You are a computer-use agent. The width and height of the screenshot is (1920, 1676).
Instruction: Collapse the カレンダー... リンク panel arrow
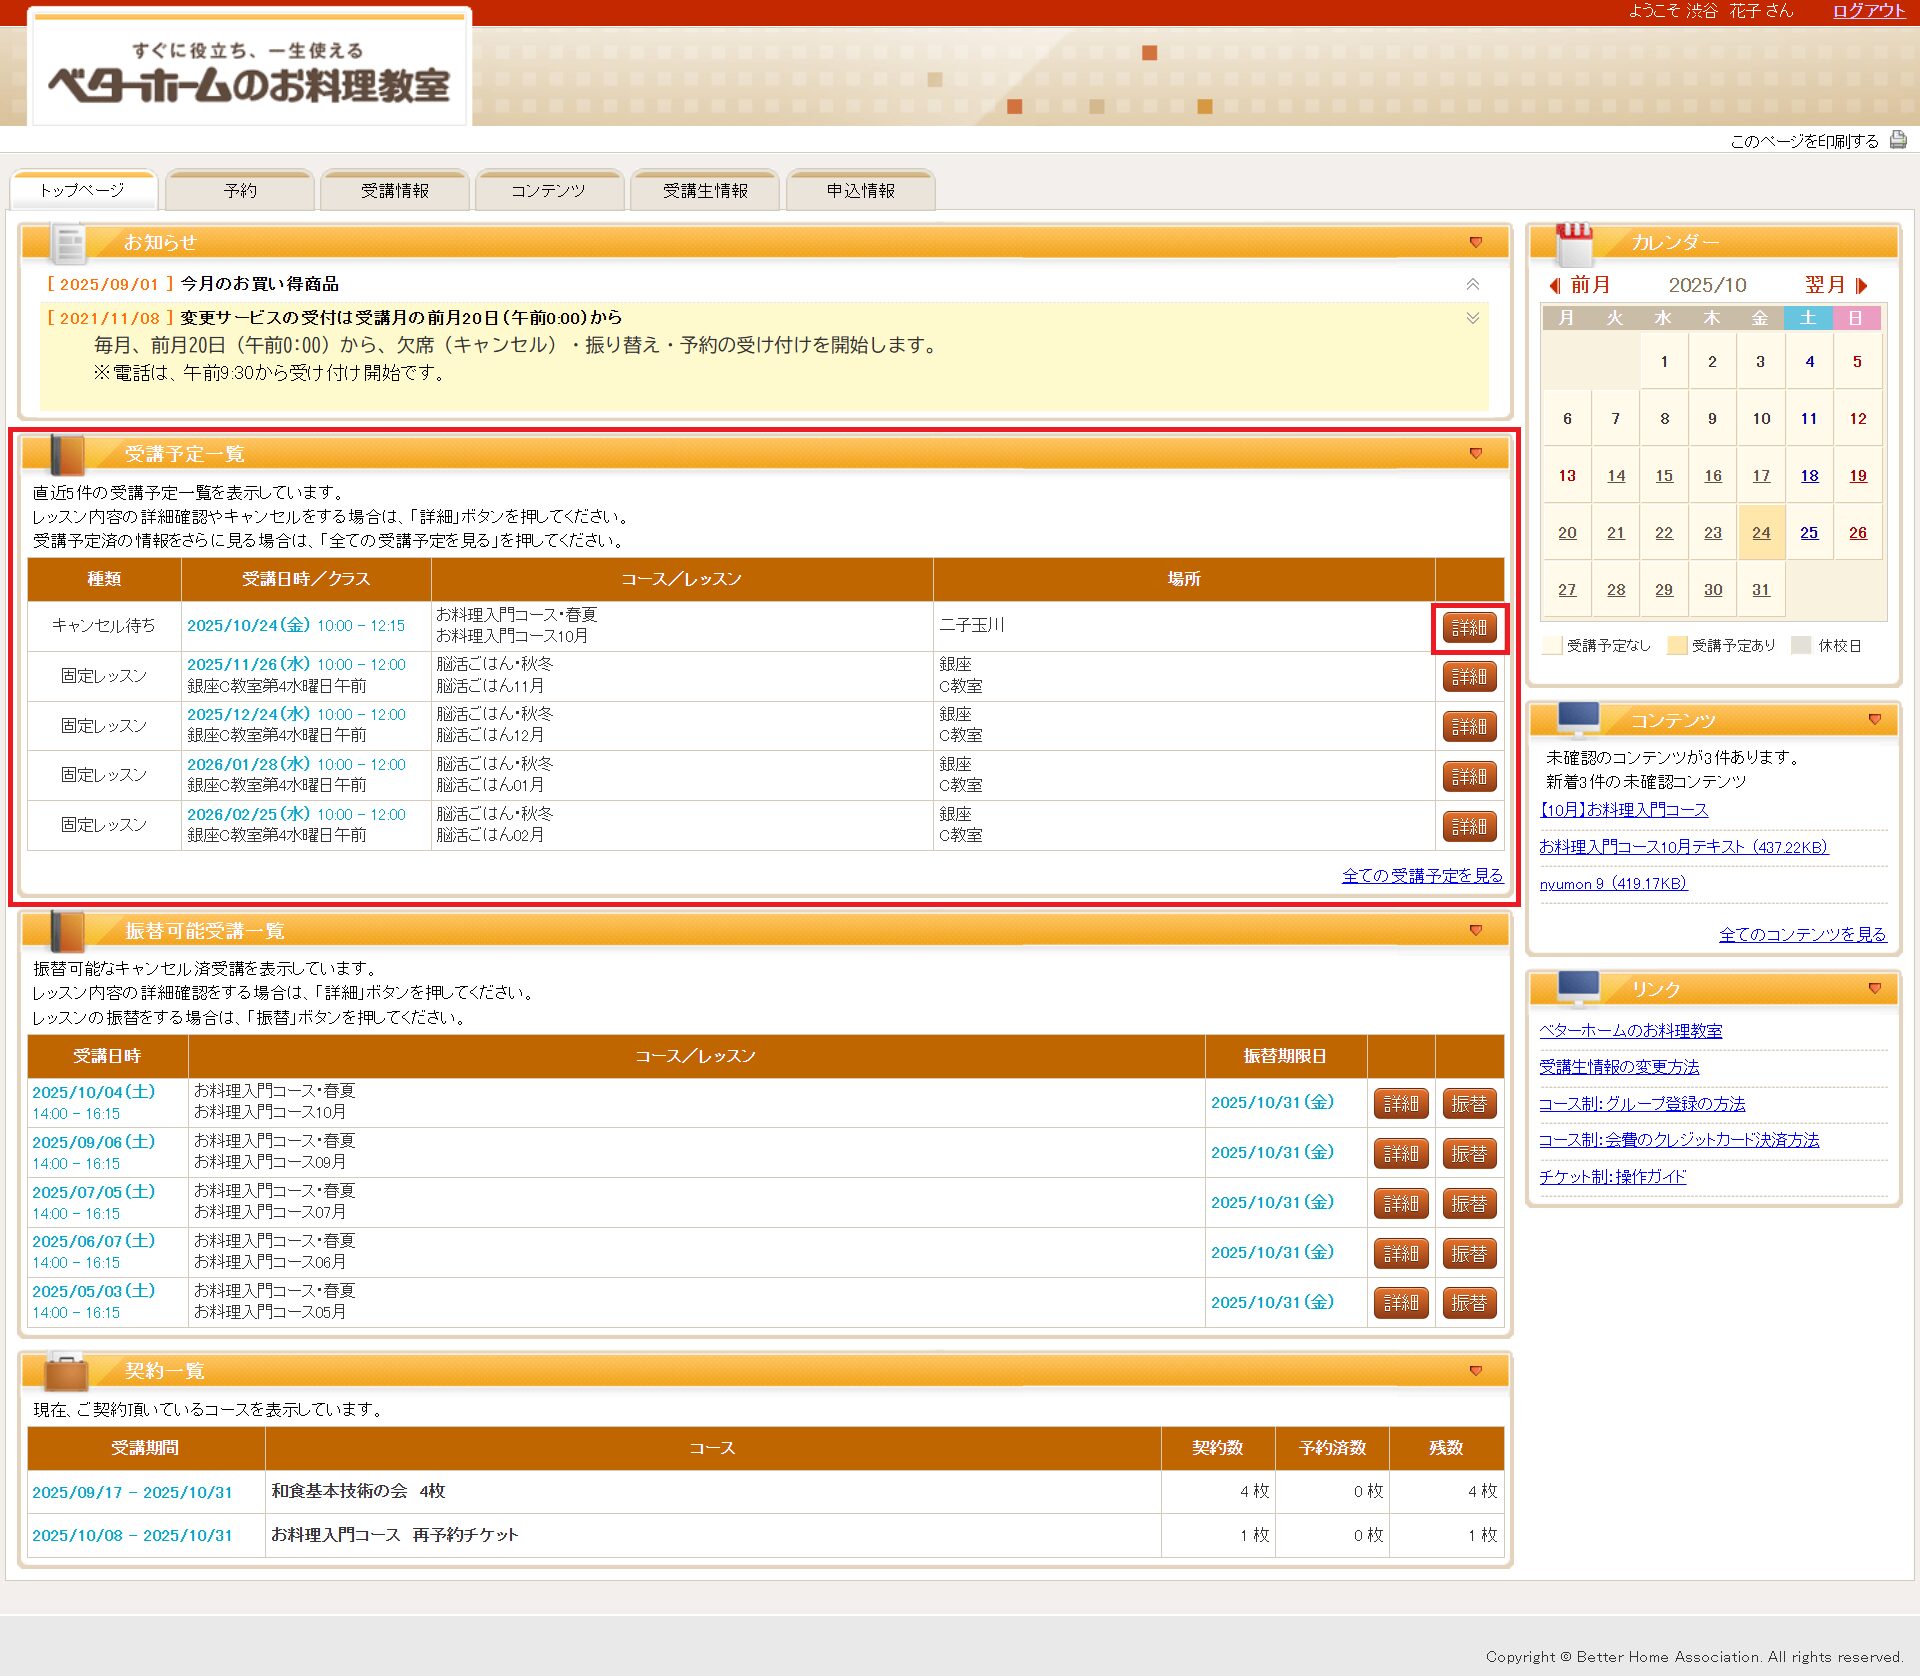(1874, 988)
